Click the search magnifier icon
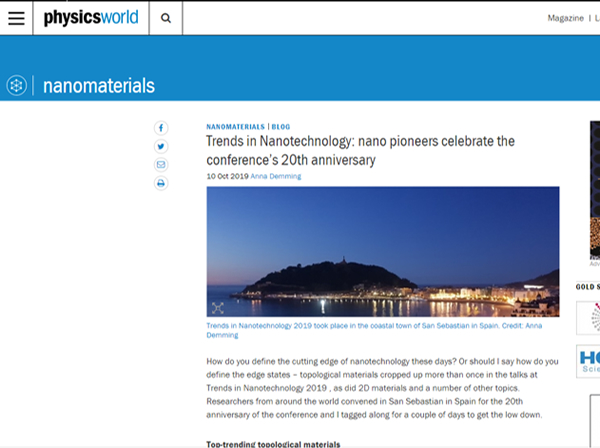Viewport: 600px width, 448px height. (166, 18)
